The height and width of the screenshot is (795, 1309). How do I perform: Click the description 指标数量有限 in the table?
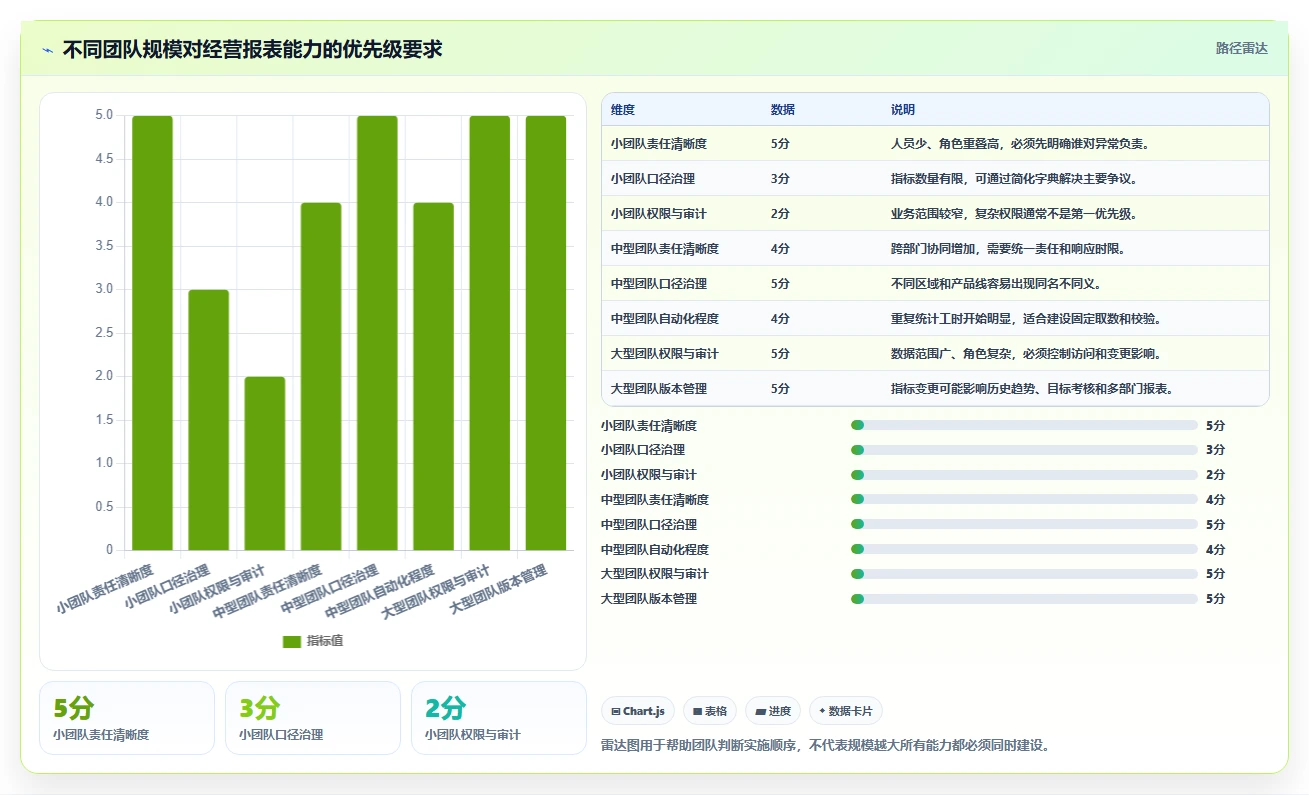click(1014, 179)
